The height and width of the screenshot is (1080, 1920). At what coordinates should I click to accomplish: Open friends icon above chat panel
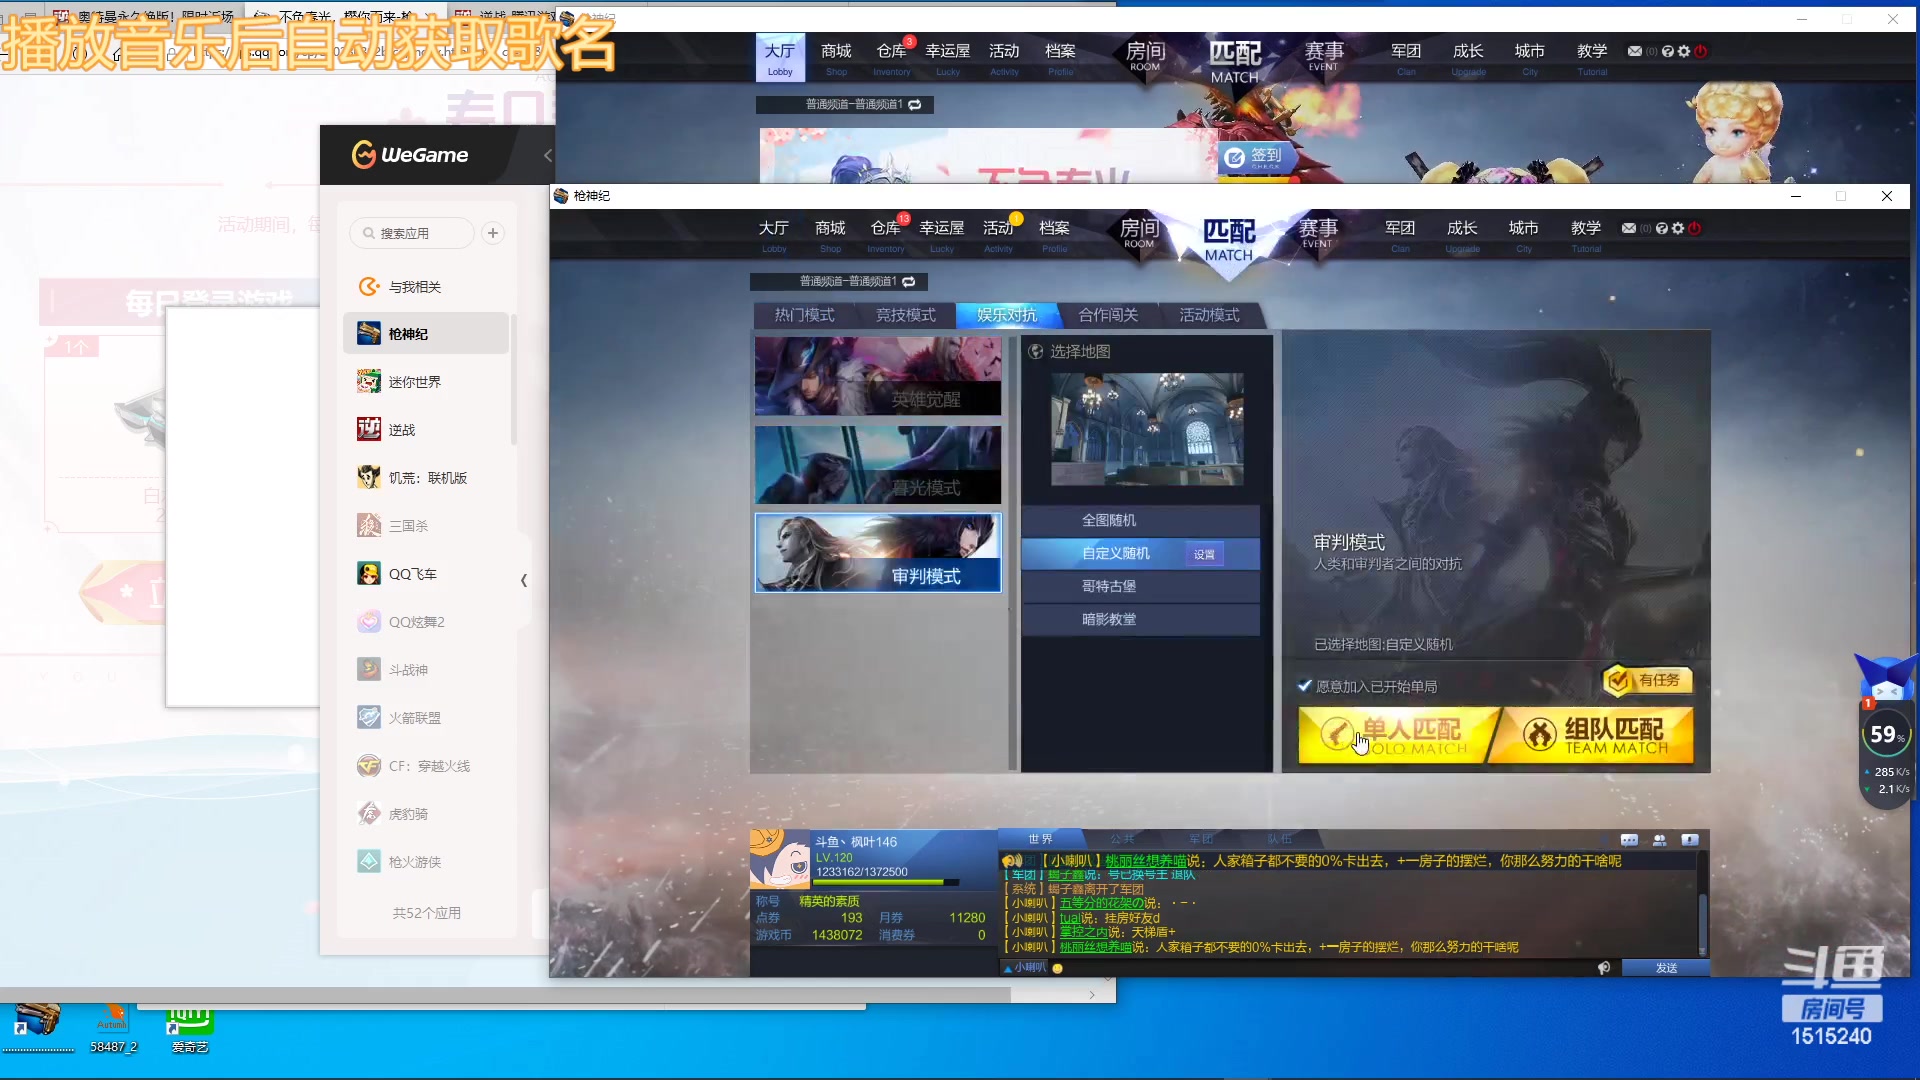point(1660,840)
